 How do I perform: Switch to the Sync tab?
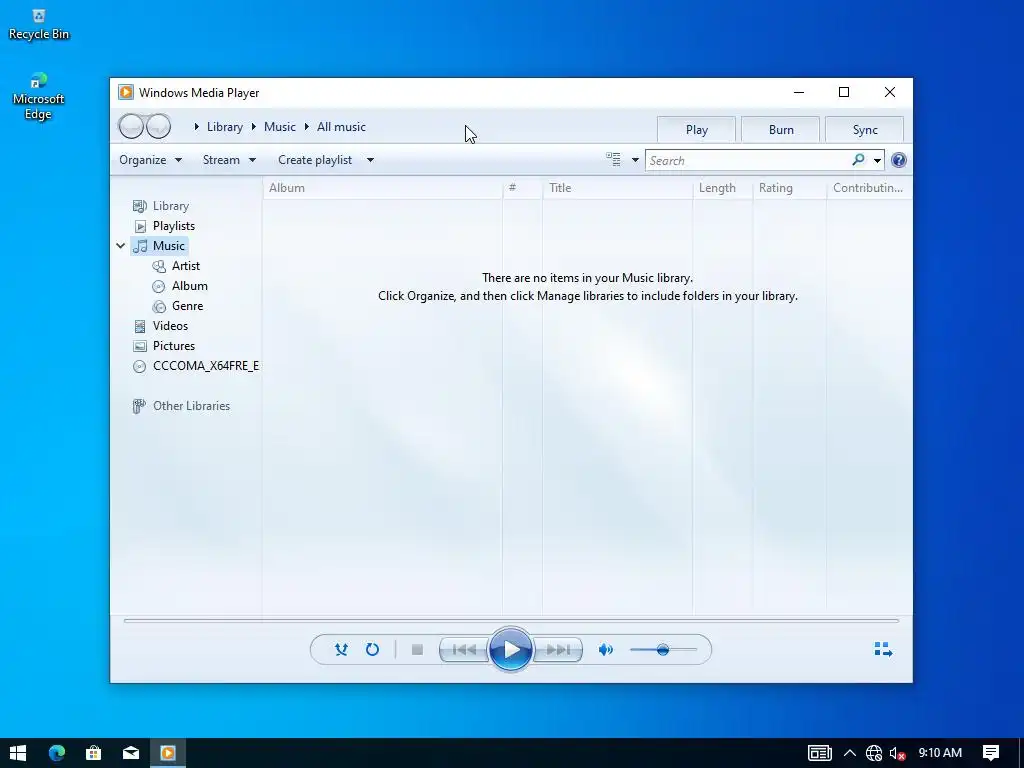coord(865,129)
